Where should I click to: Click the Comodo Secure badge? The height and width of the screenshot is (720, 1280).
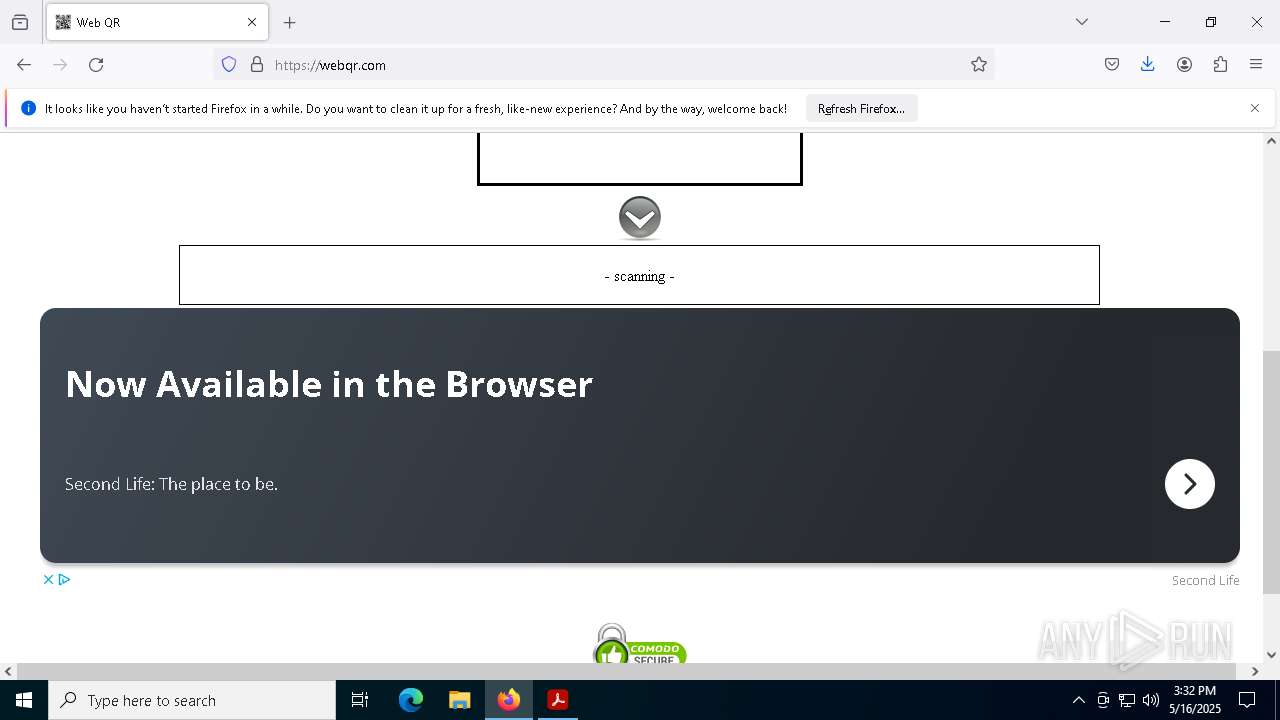click(640, 645)
